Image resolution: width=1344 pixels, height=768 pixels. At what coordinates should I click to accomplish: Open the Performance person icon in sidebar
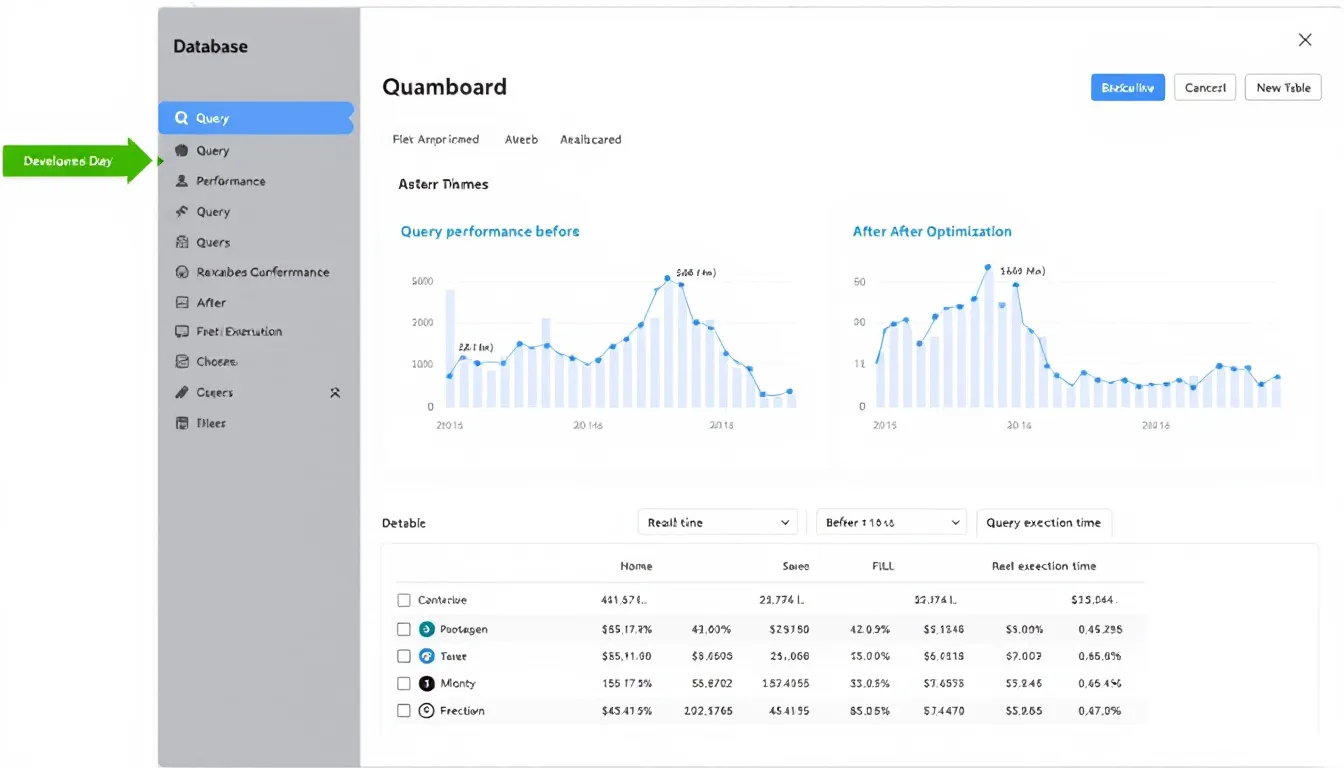(x=184, y=181)
